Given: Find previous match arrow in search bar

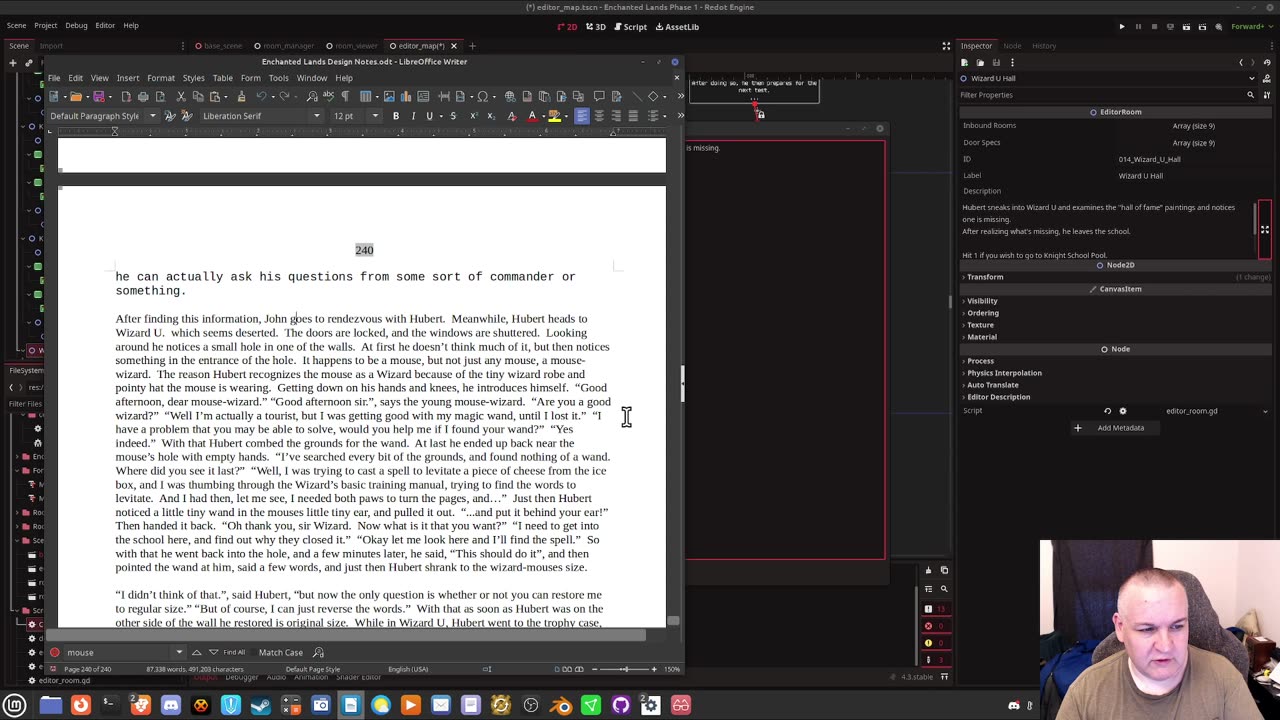Looking at the screenshot, I should [196, 652].
